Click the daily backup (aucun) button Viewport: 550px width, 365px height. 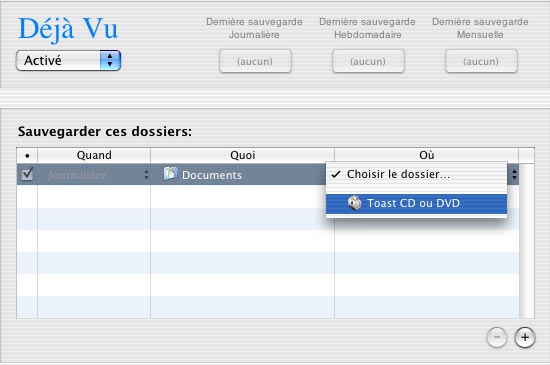point(255,61)
